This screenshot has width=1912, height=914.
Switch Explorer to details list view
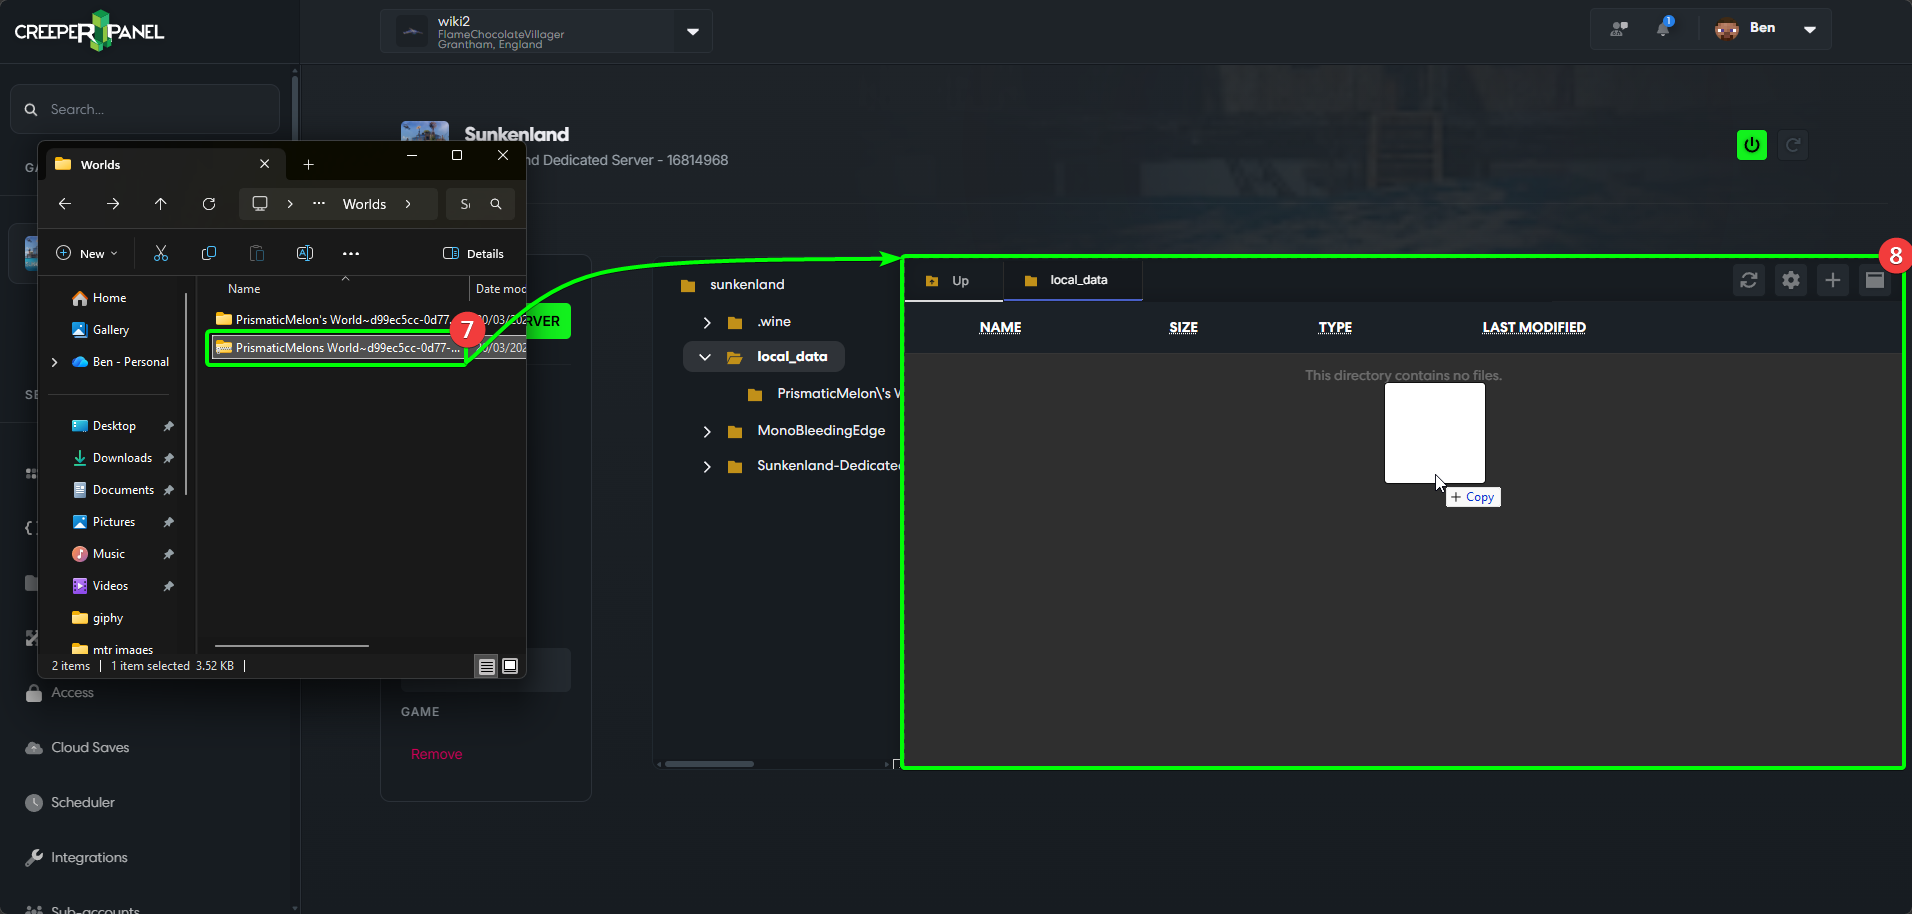(x=487, y=666)
